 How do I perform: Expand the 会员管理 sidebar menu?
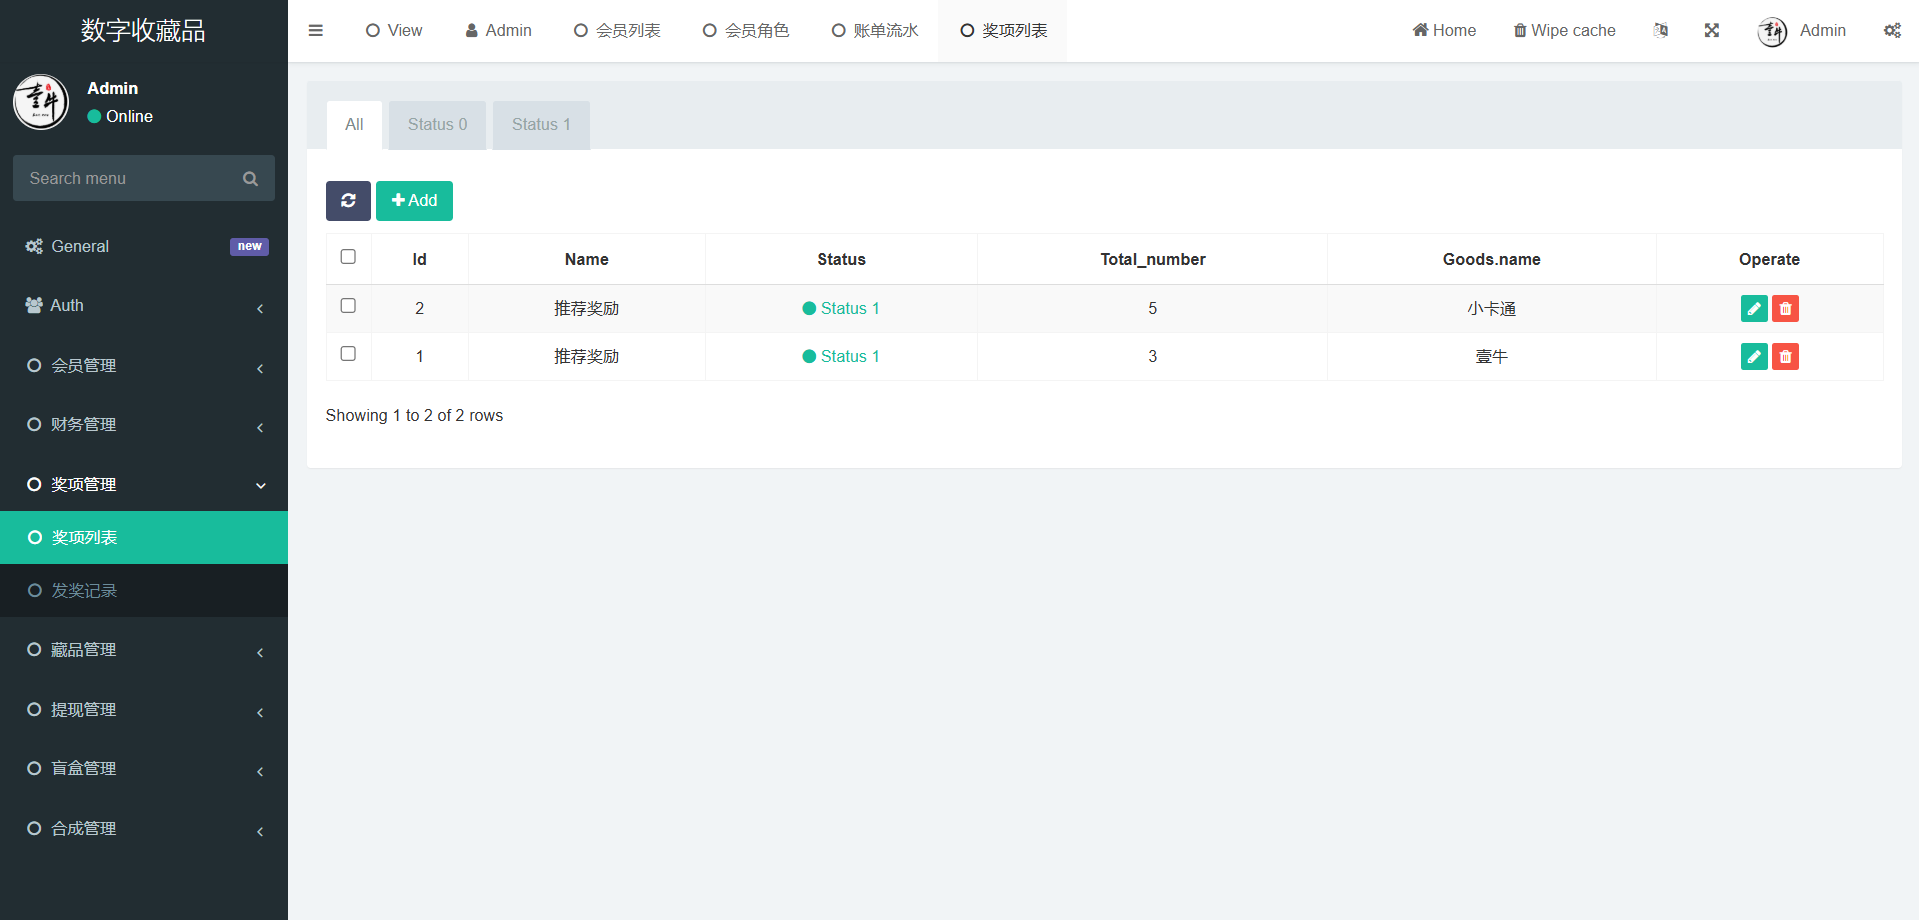[x=143, y=366]
